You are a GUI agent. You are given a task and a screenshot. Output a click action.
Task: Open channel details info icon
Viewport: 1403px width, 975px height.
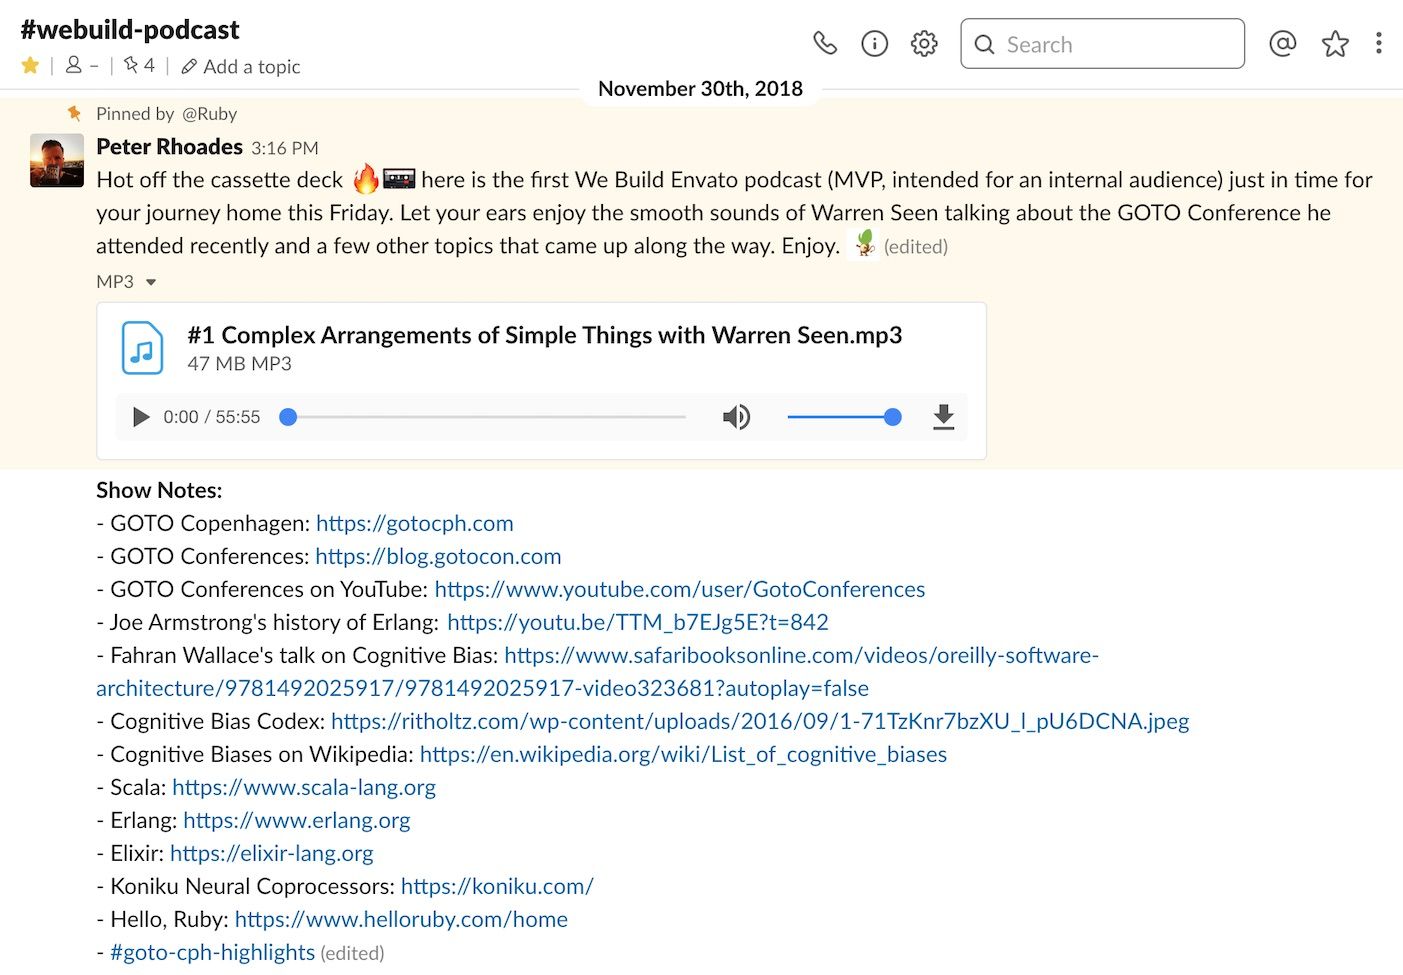coord(874,43)
